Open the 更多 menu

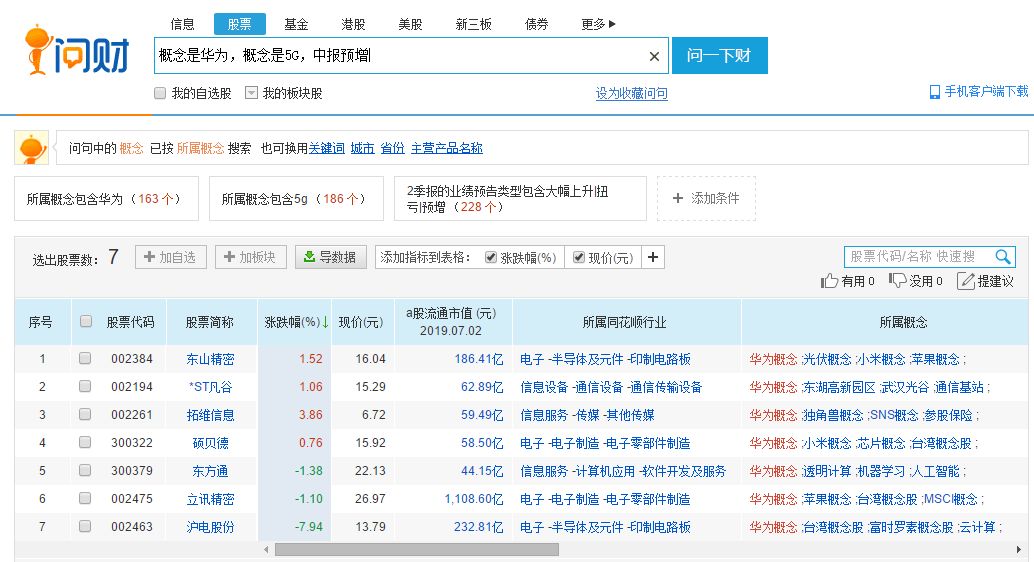[x=598, y=24]
